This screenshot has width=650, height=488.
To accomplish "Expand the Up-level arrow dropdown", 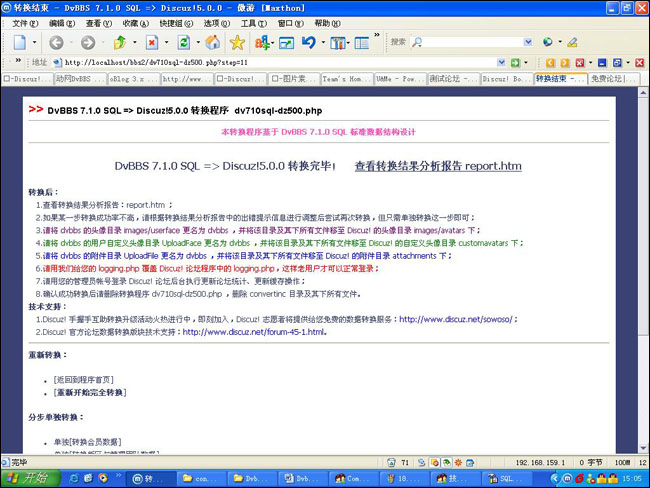I will coord(135,42).
